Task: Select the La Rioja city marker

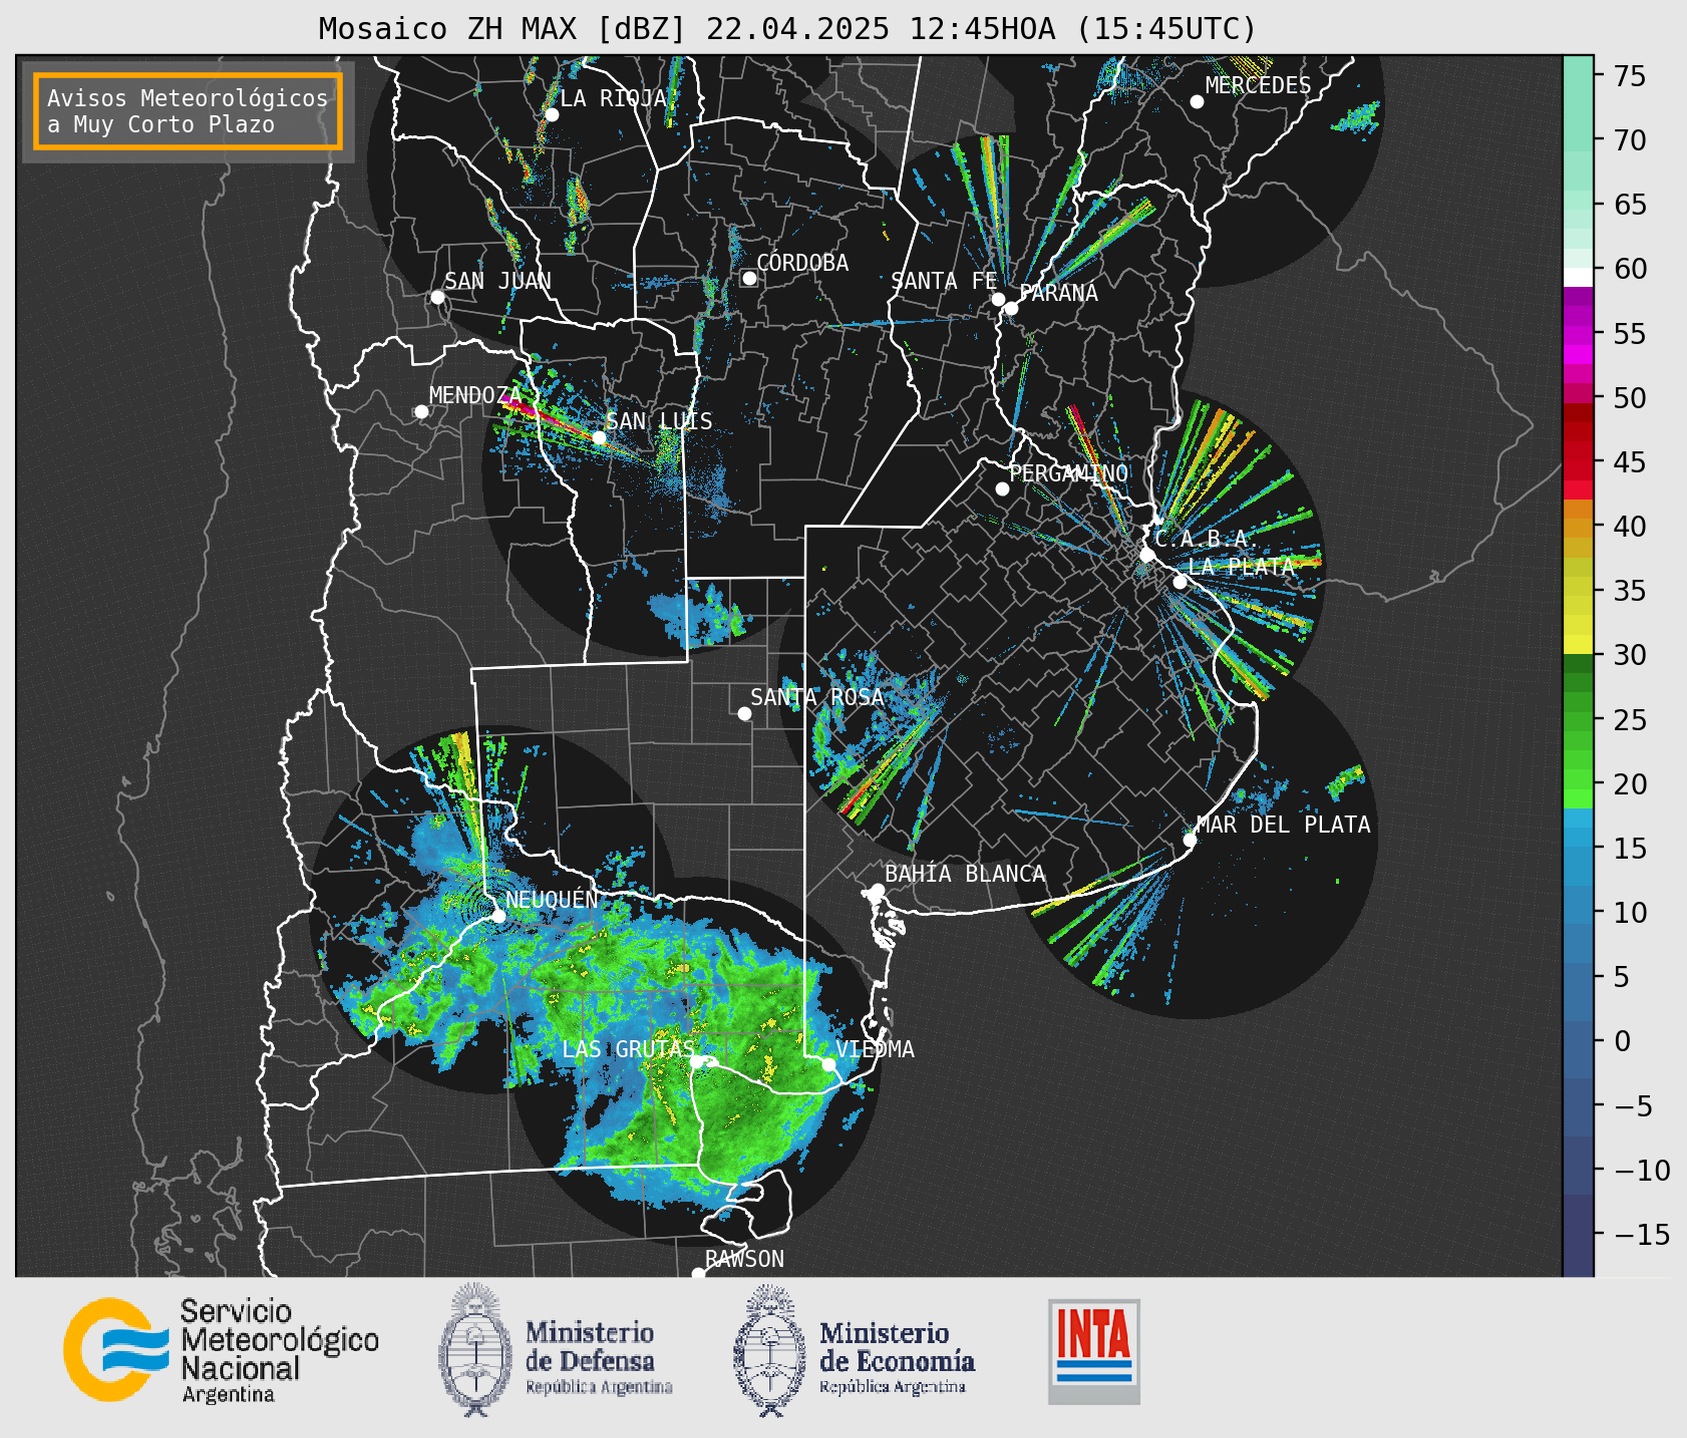Action: pyautogui.click(x=551, y=115)
